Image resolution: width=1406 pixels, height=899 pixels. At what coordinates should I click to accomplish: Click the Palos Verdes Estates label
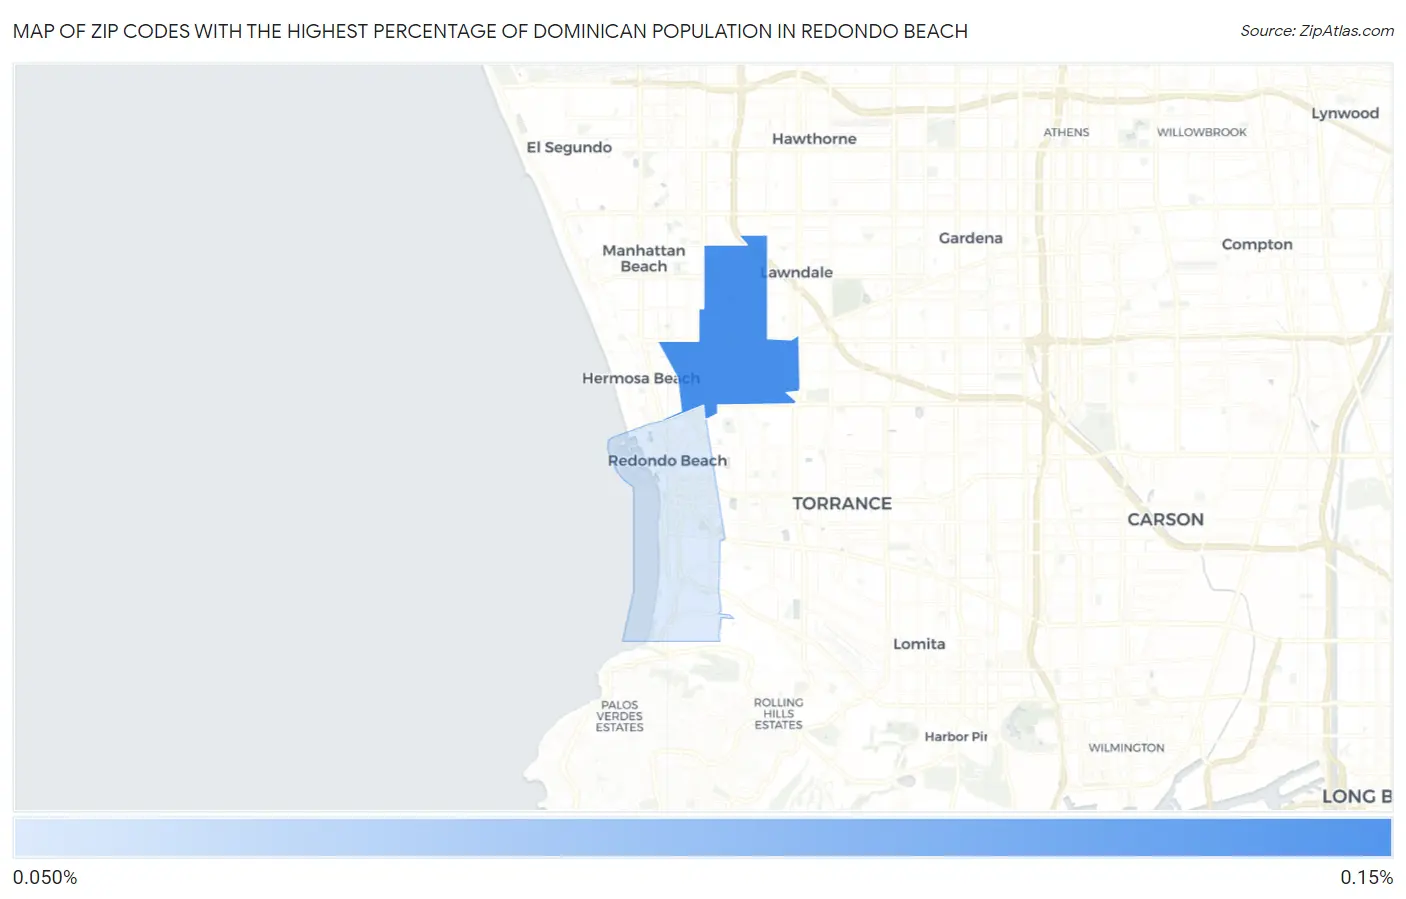click(x=620, y=716)
